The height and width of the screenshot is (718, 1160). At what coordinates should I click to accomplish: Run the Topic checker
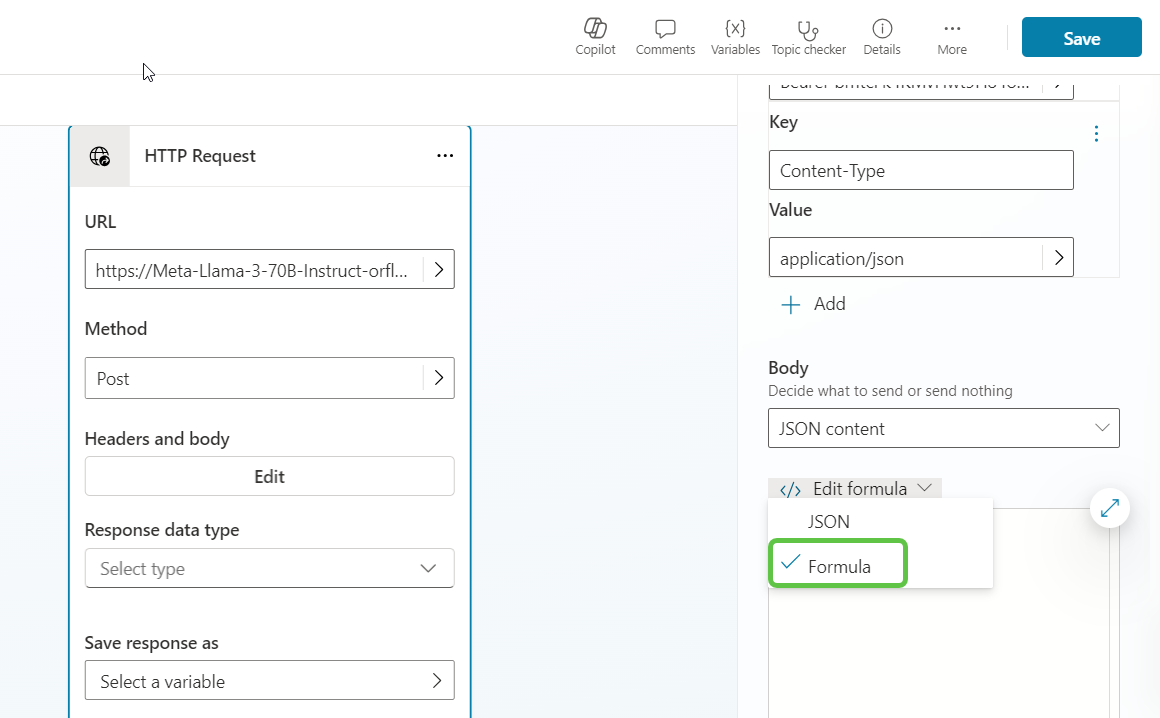[x=808, y=37]
